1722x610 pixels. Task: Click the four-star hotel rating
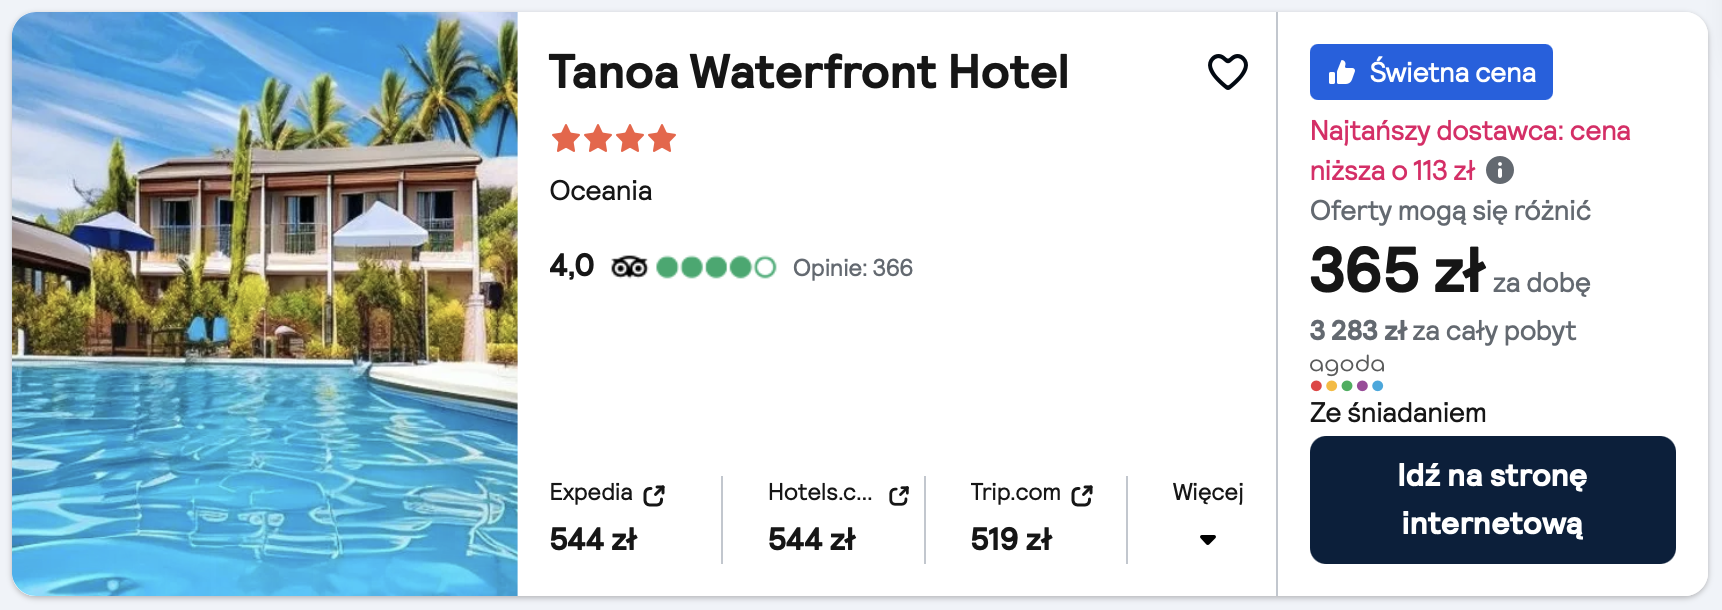pos(614,138)
